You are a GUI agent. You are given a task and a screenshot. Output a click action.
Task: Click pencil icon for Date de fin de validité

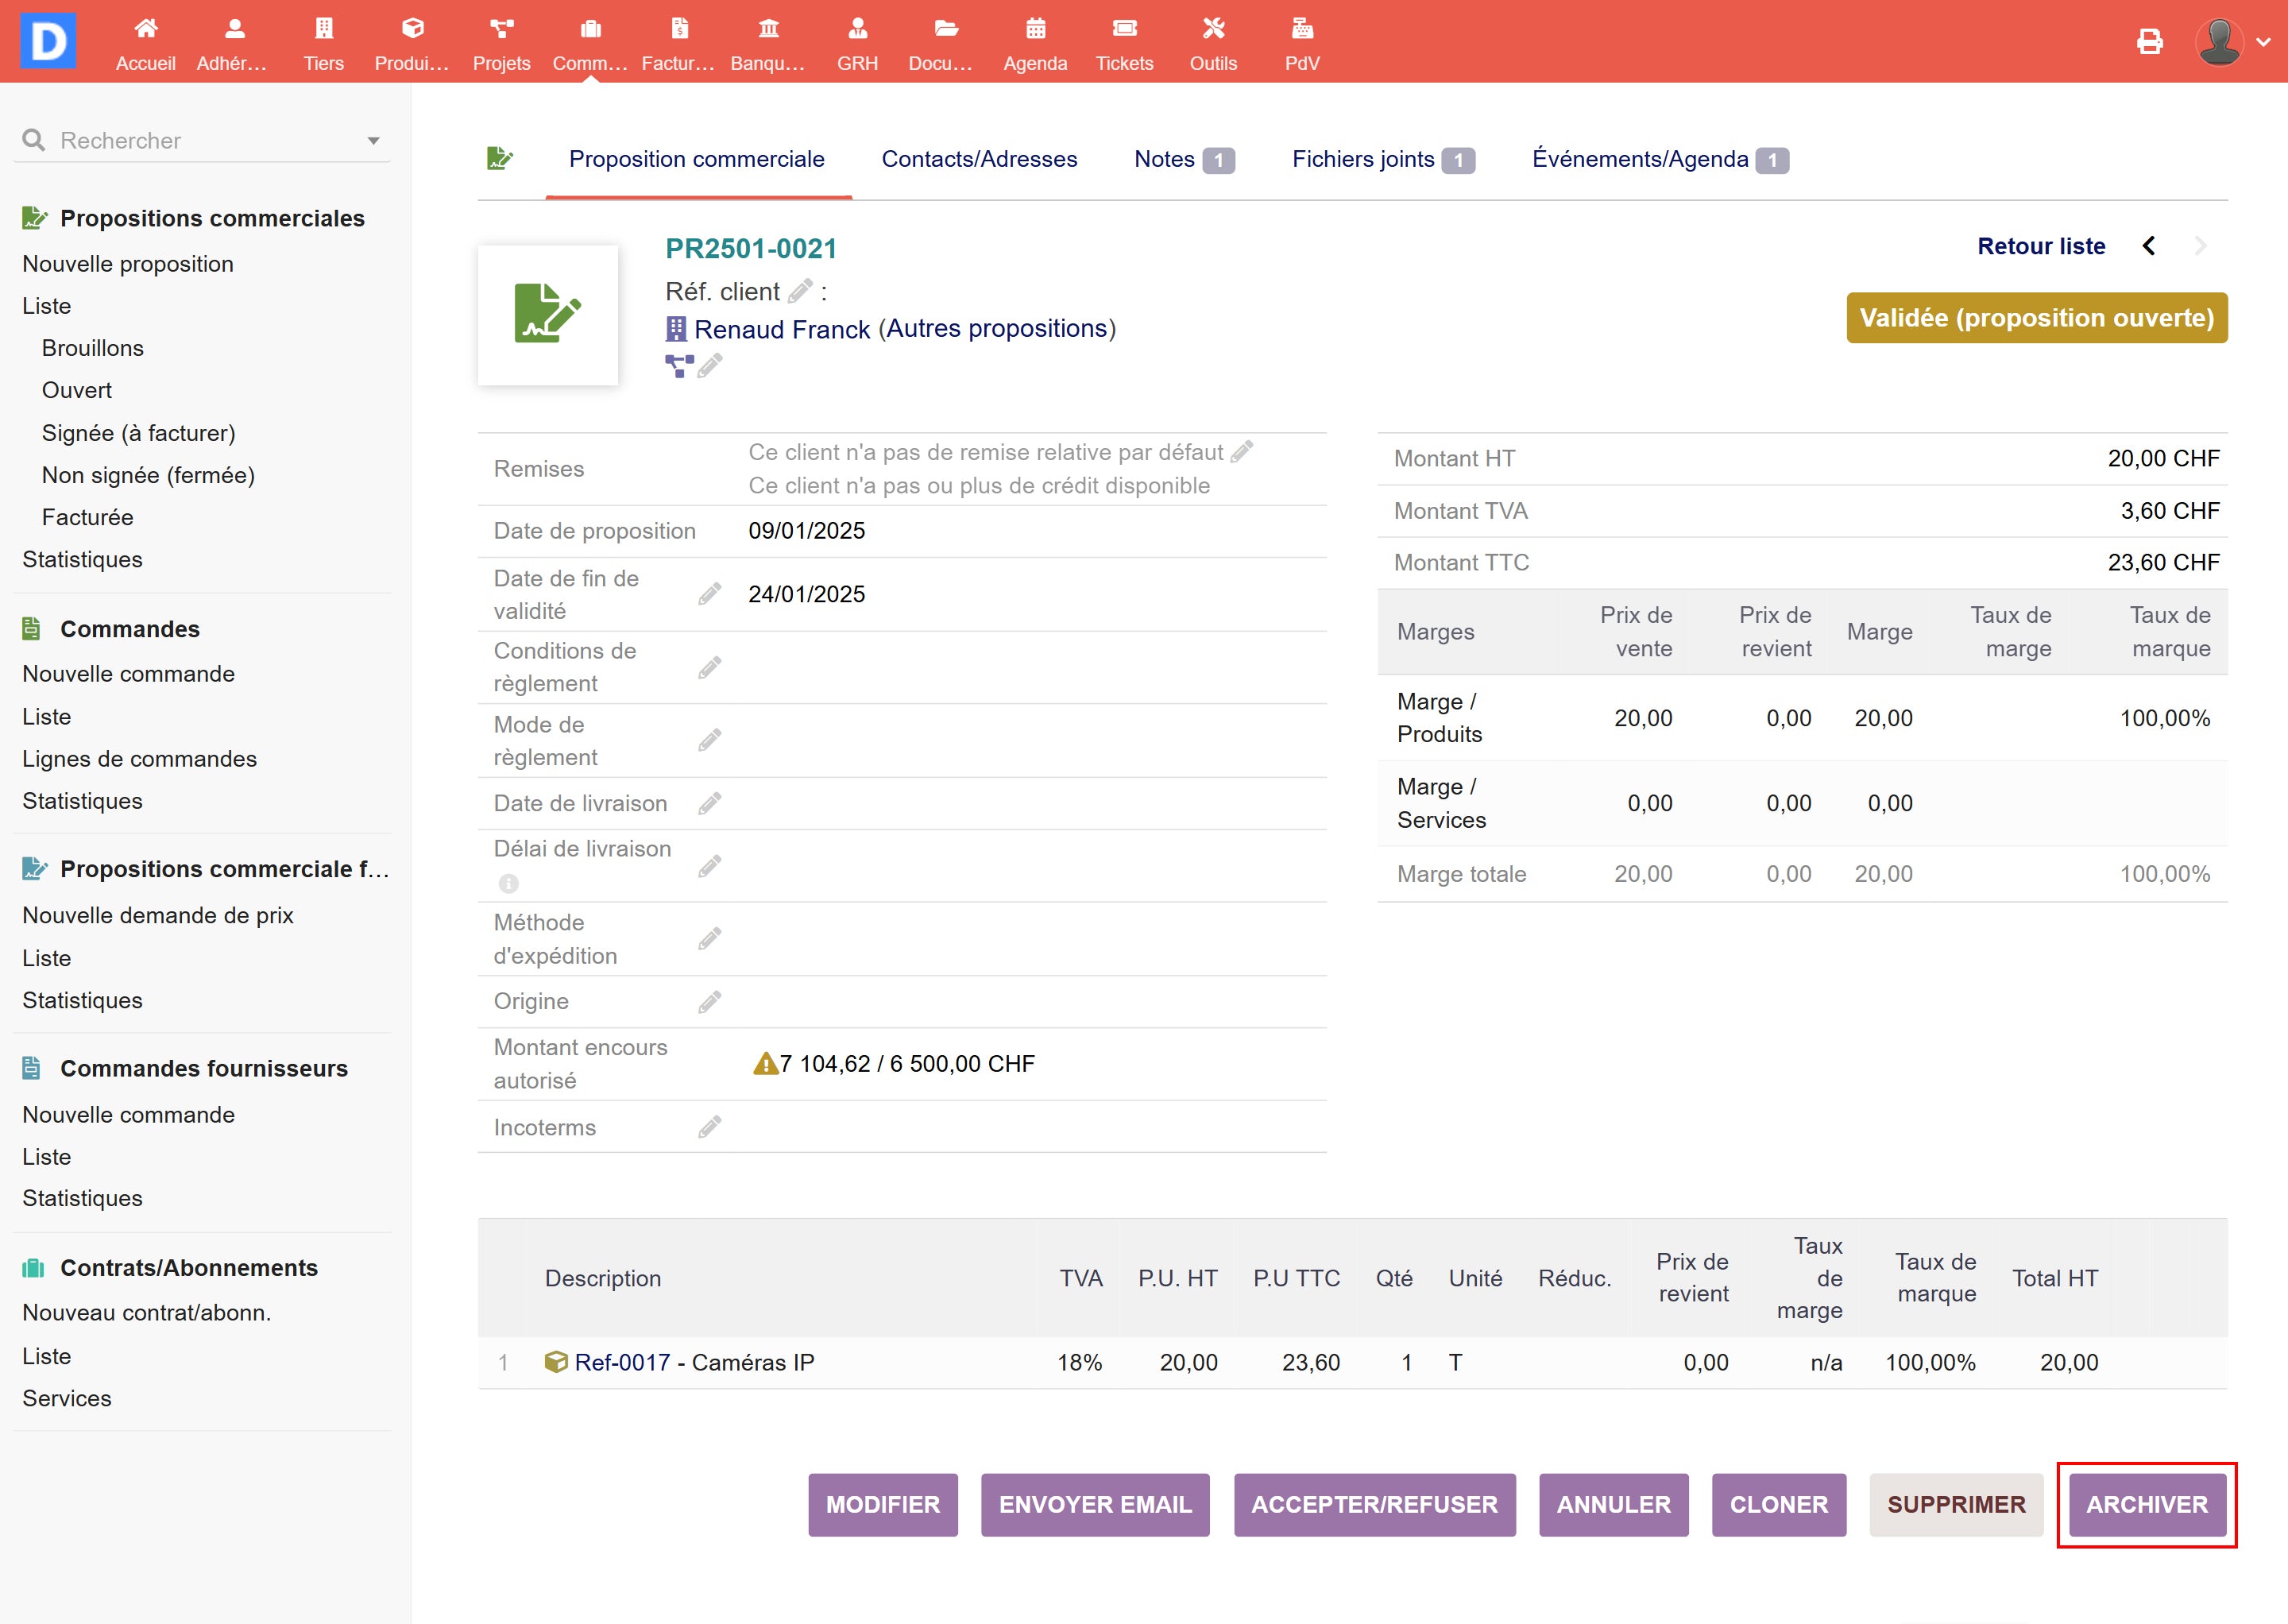(709, 594)
